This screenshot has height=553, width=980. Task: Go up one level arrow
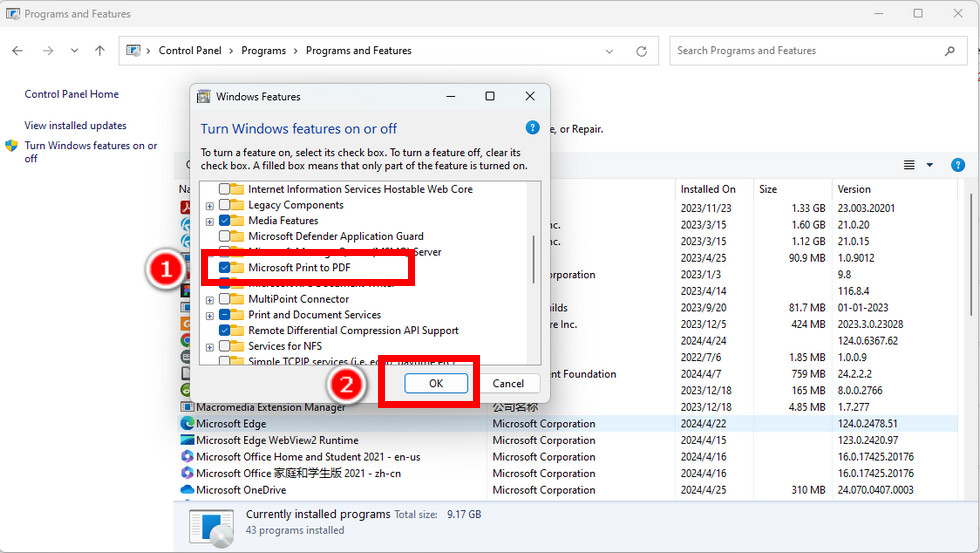pyautogui.click(x=100, y=51)
